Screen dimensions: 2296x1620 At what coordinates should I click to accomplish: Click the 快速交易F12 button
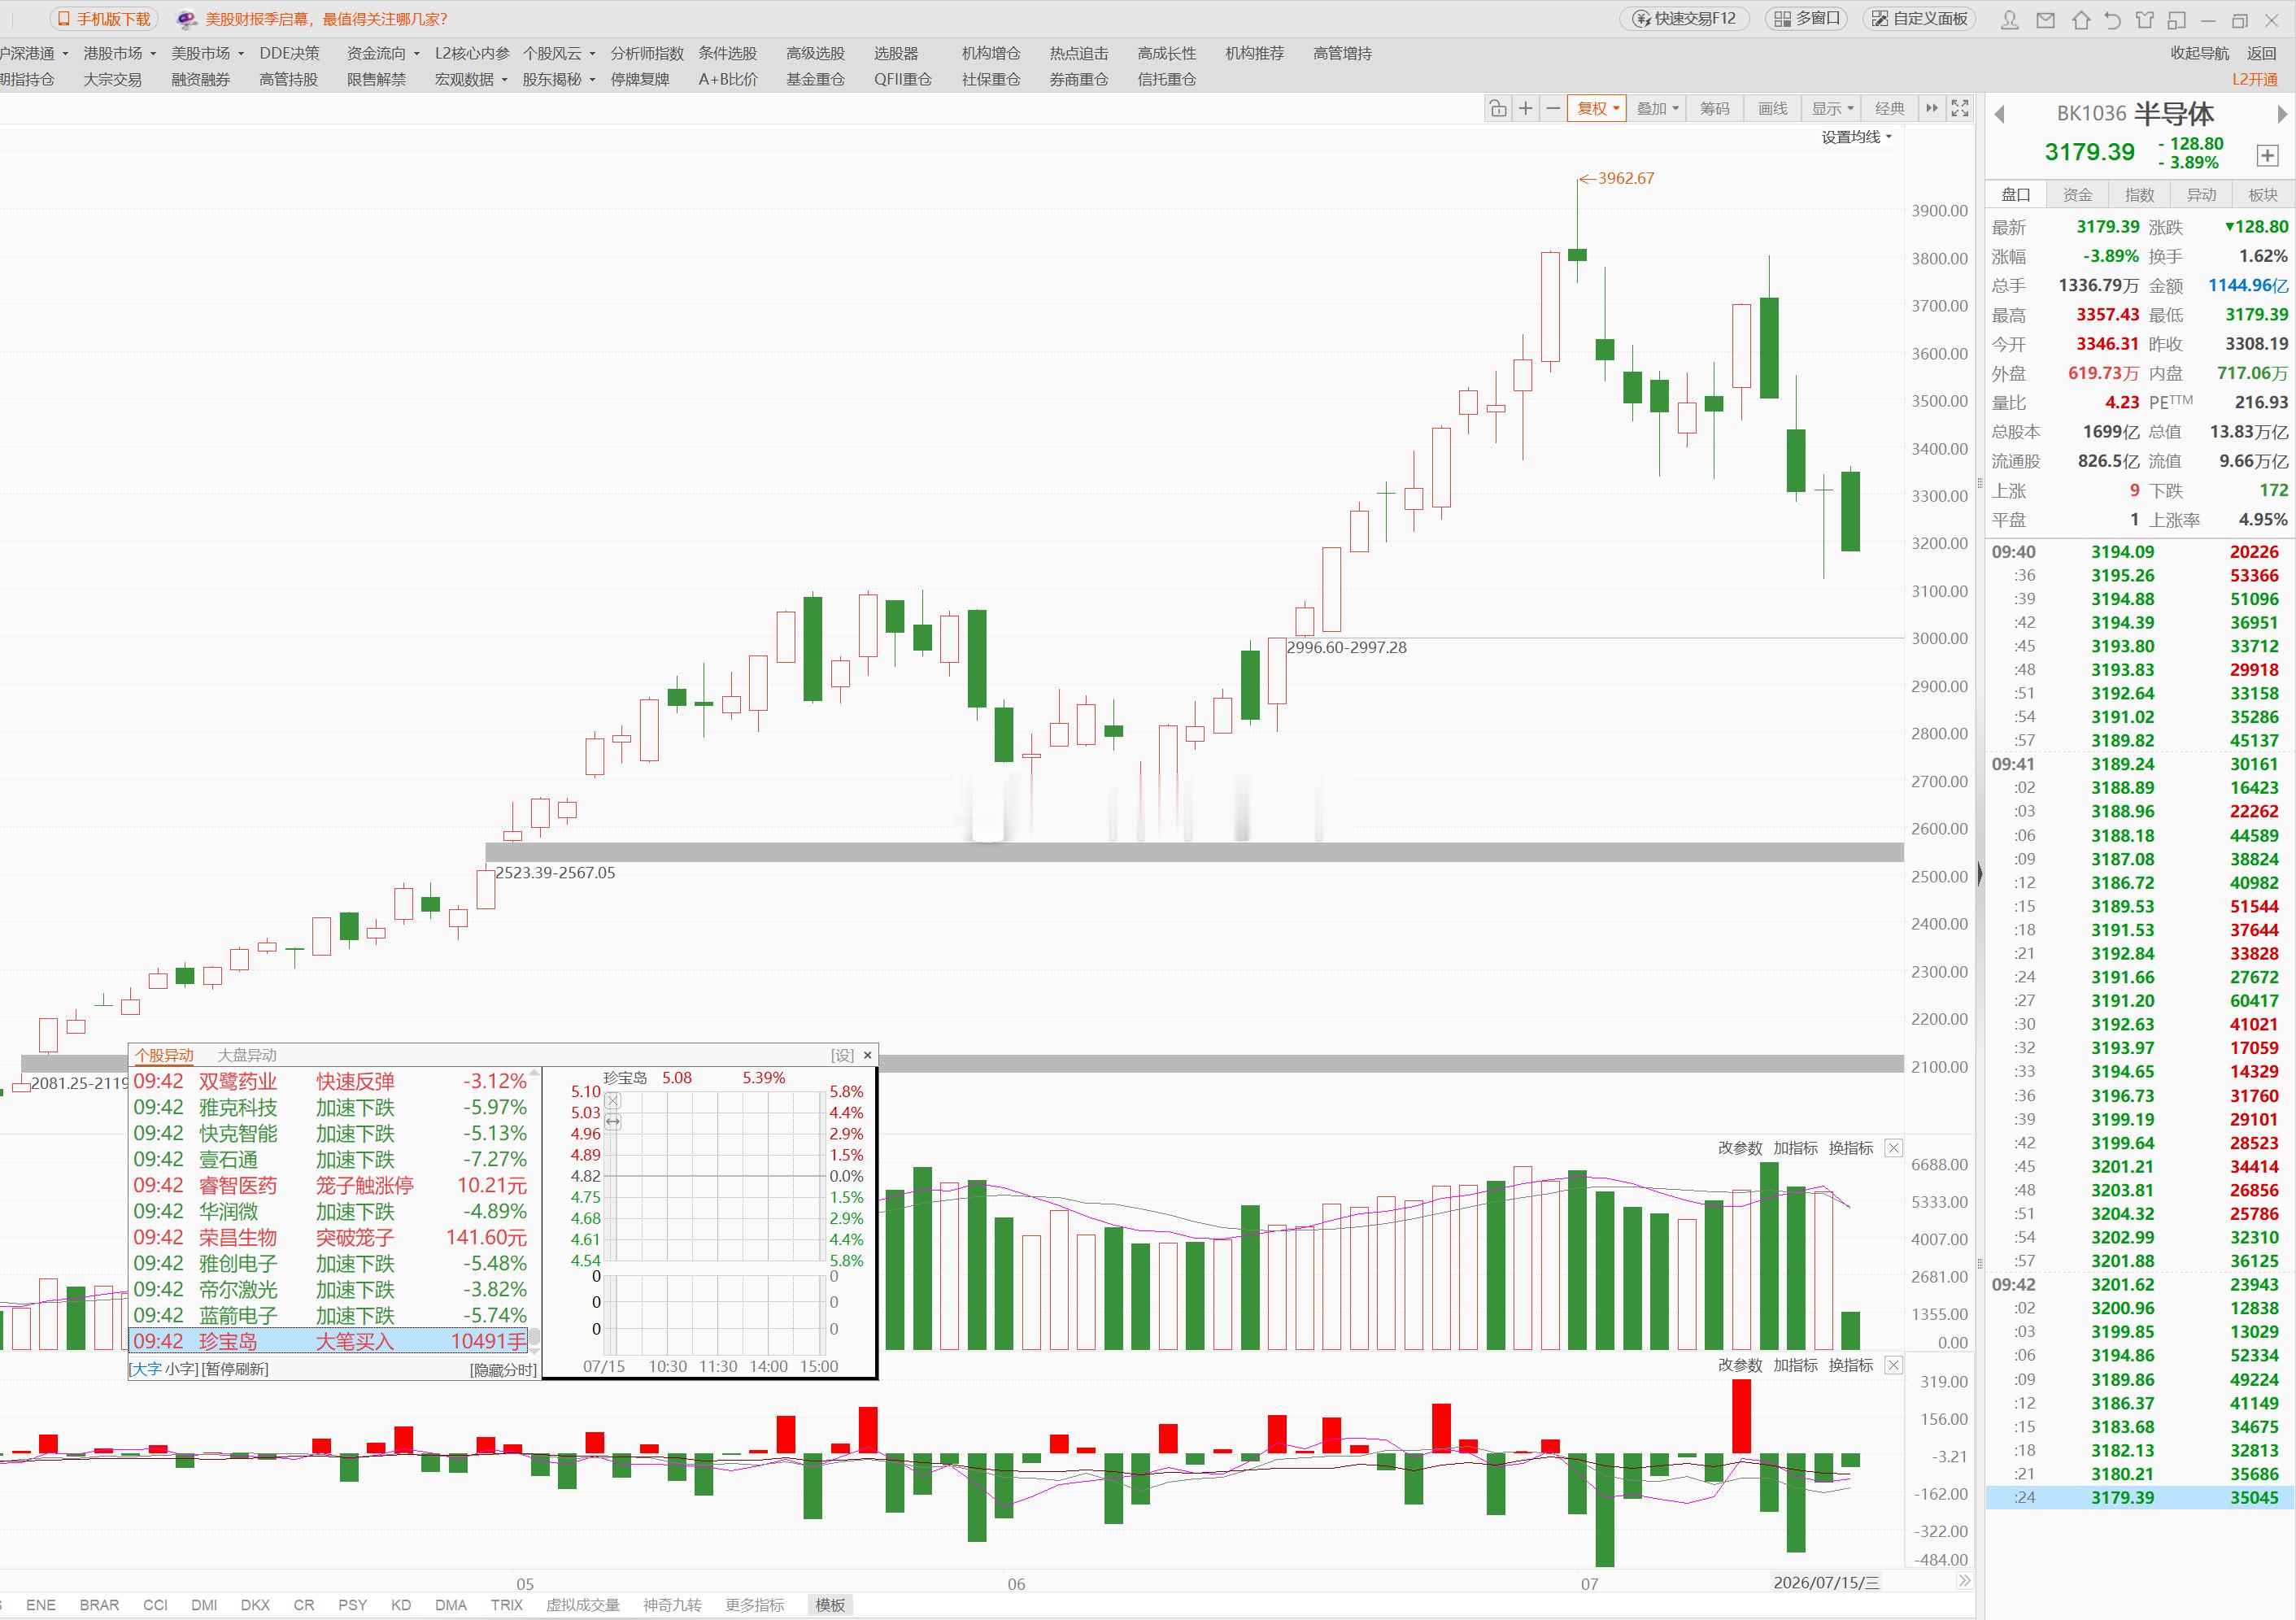(1684, 19)
